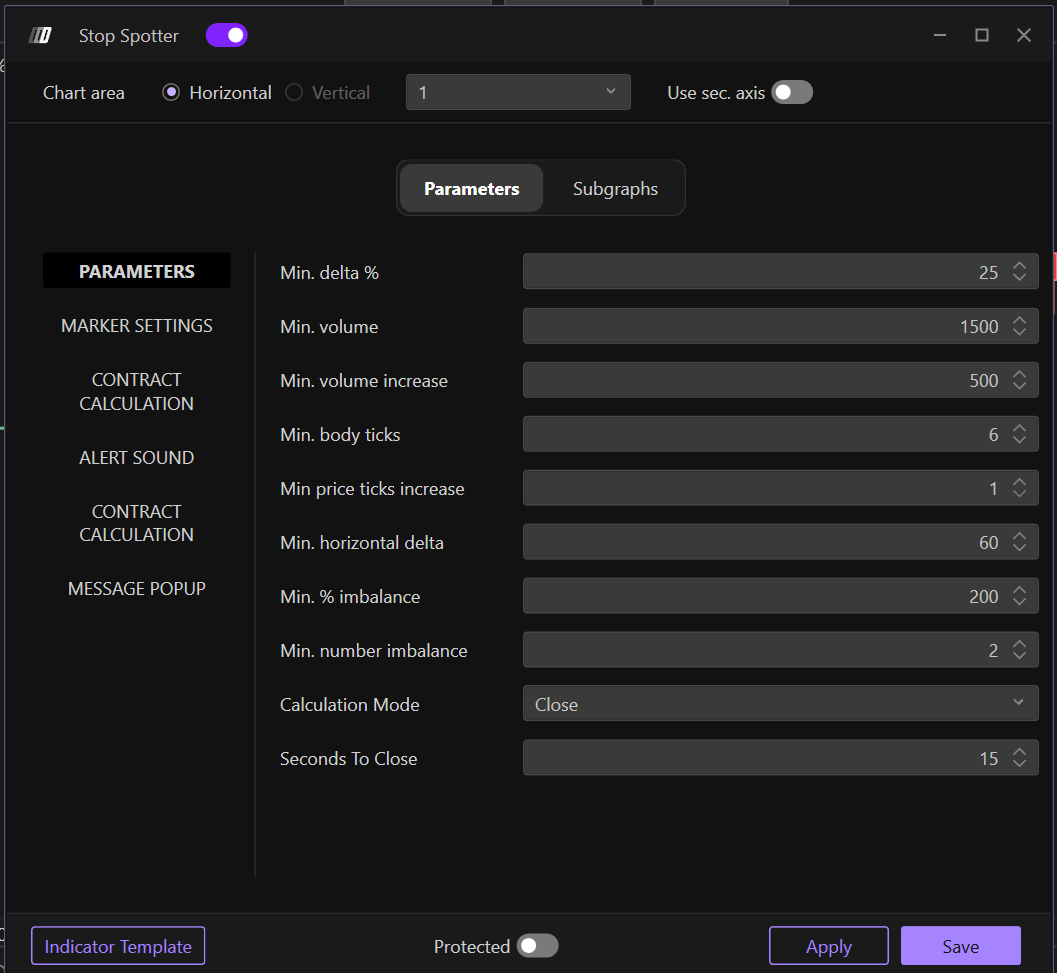Click the app logo icon in title bar
This screenshot has width=1057, height=973.
(x=40, y=36)
